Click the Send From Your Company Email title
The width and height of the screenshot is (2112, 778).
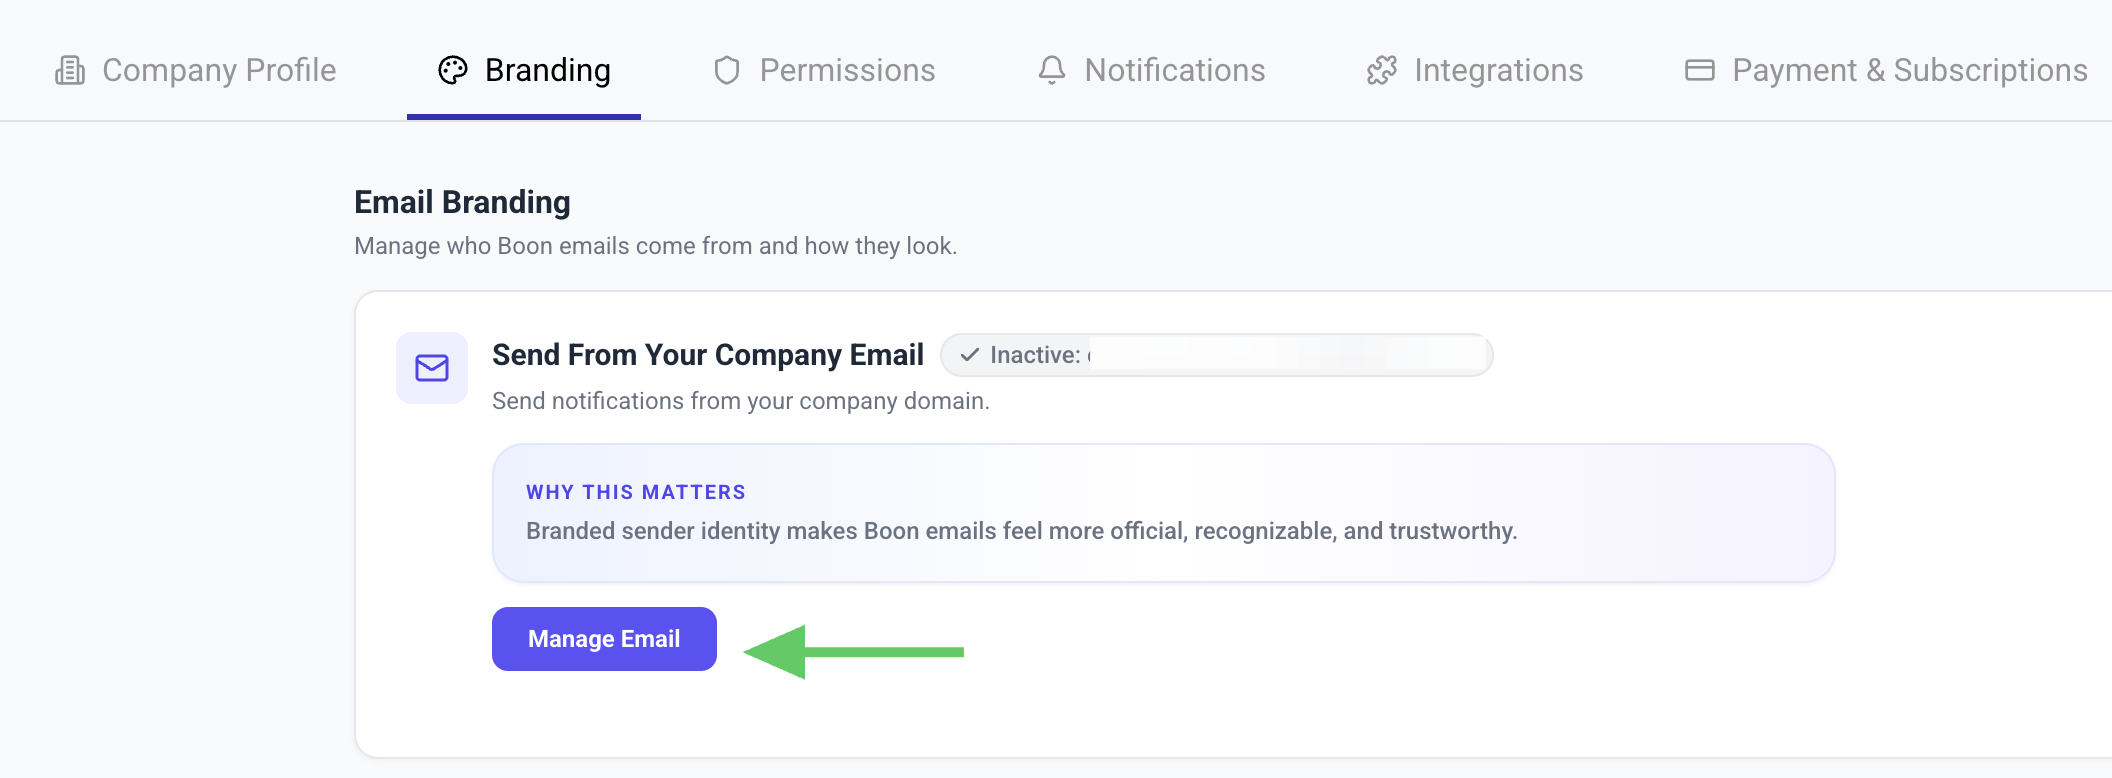pyautogui.click(x=708, y=355)
